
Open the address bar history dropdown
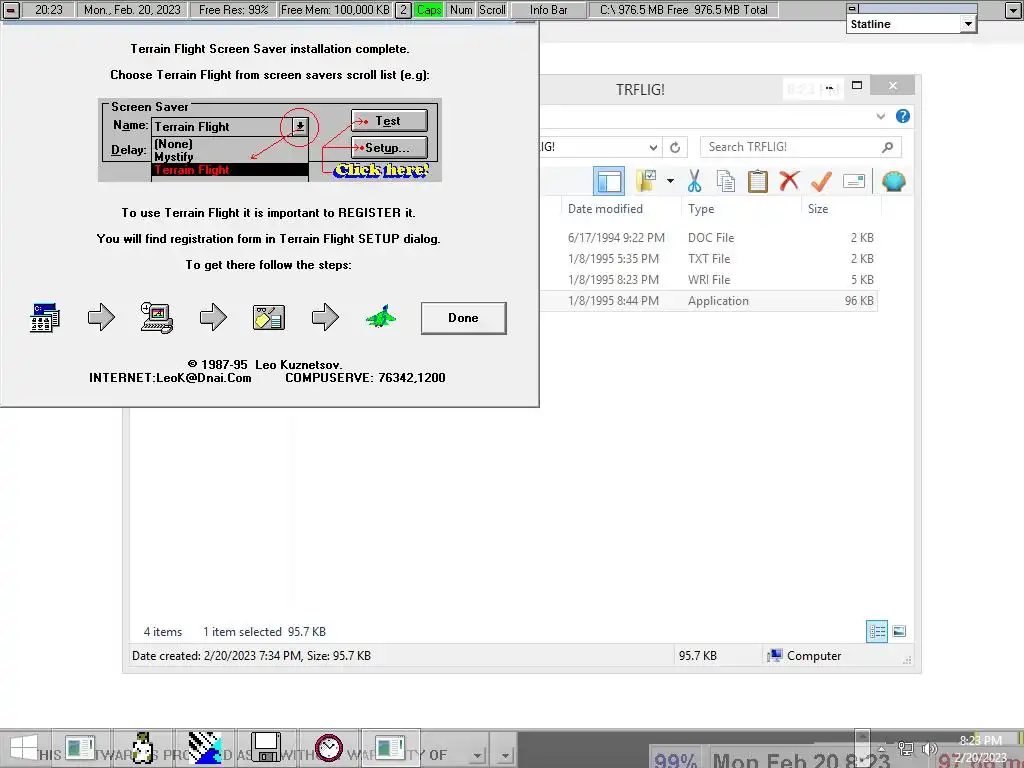point(653,147)
